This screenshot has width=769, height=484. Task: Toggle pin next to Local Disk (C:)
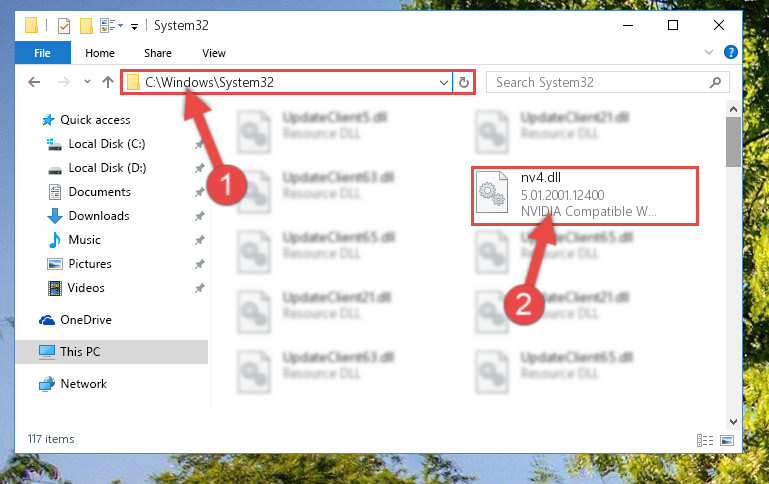(x=199, y=144)
